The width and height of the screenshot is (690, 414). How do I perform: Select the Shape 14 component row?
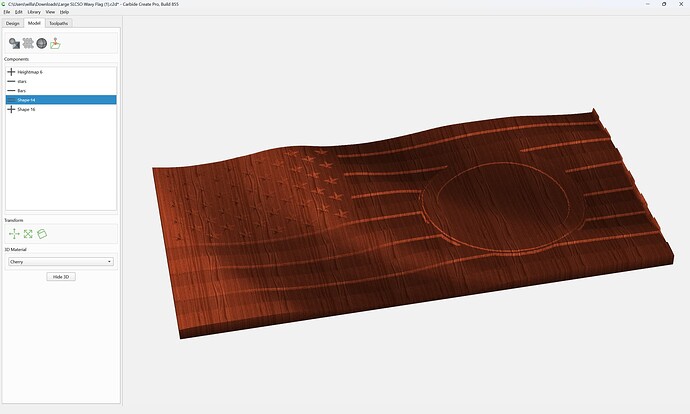tap(61, 100)
